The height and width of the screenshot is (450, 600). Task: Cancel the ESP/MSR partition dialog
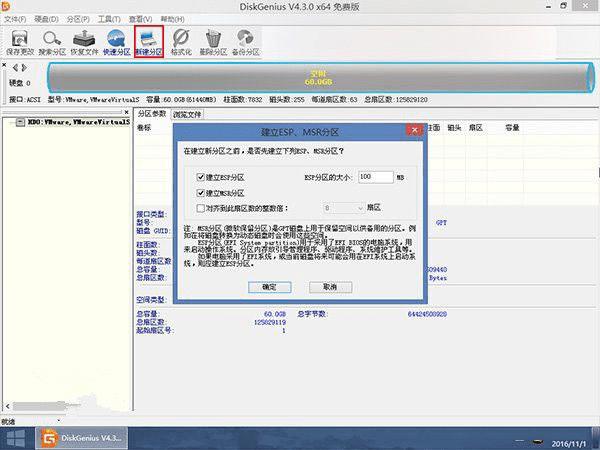pos(330,287)
